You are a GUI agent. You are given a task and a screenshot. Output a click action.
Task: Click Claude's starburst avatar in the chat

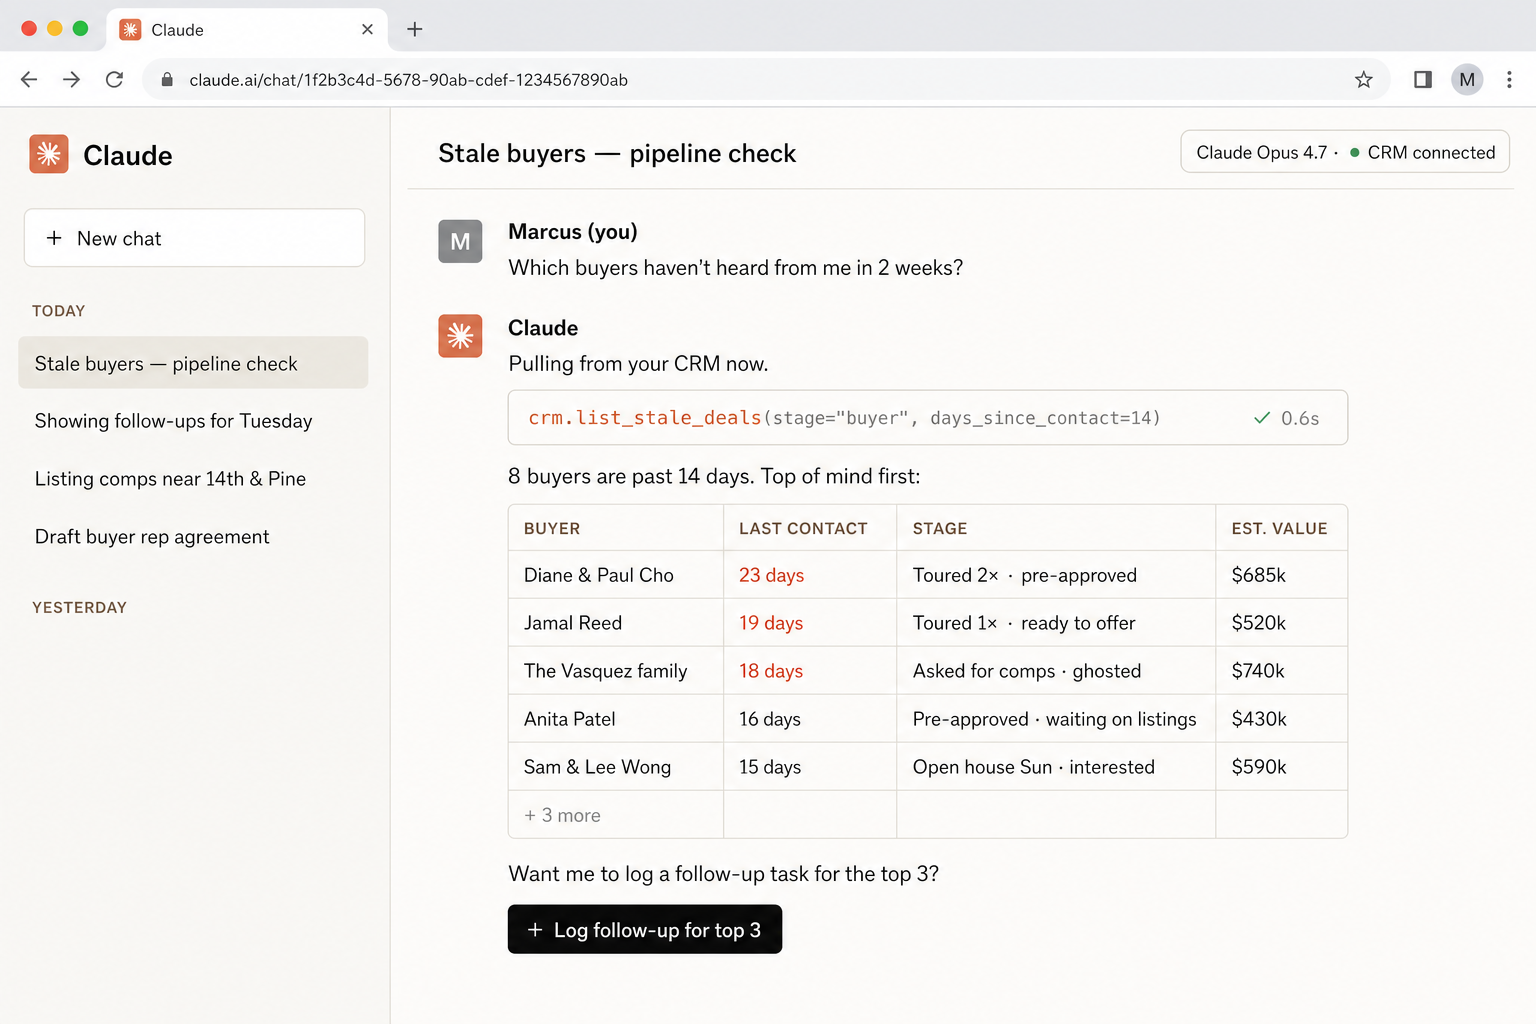(x=460, y=336)
